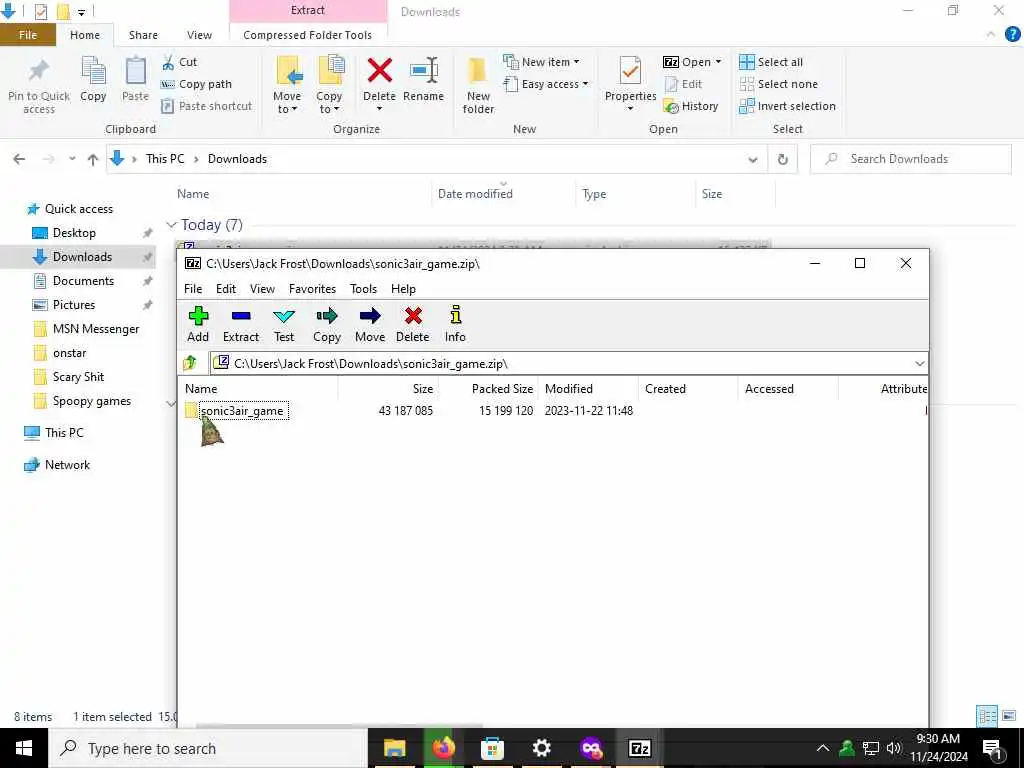
Task: Click Select none in Explorer ribbon
Action: 778,84
